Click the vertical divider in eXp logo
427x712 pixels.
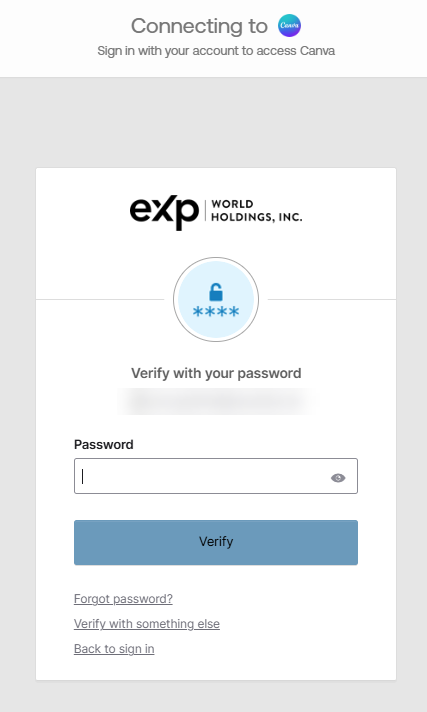(205, 211)
